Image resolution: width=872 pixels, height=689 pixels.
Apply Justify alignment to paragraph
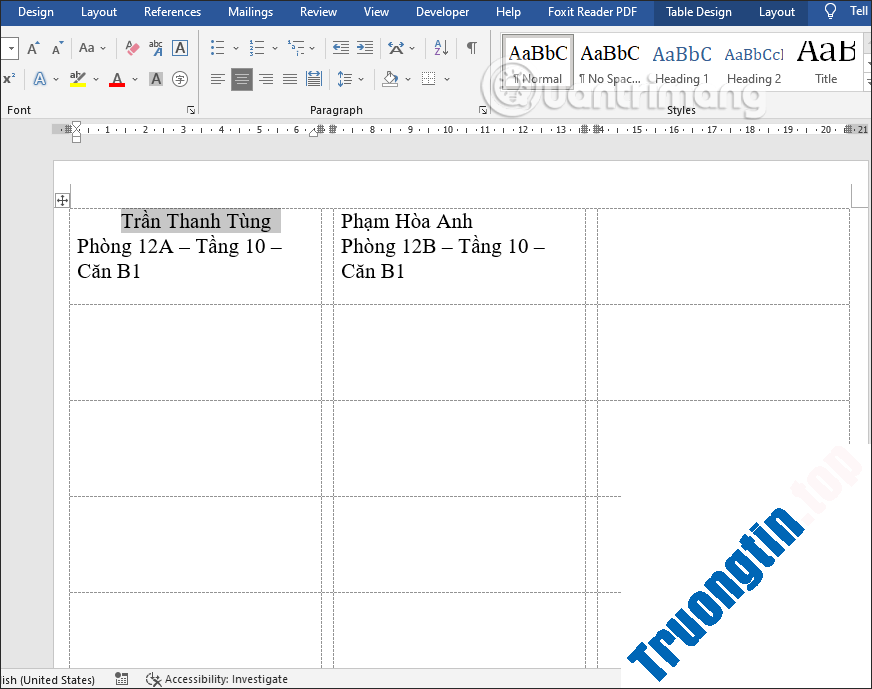(x=290, y=80)
